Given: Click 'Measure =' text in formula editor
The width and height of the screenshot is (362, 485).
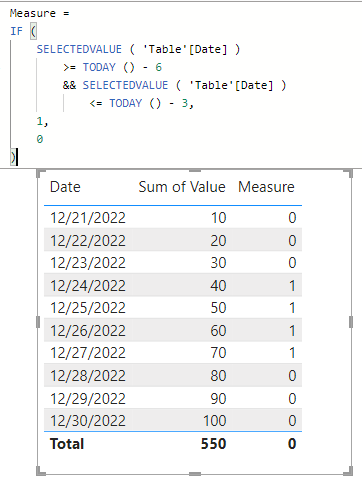Looking at the screenshot, I should (39, 13).
